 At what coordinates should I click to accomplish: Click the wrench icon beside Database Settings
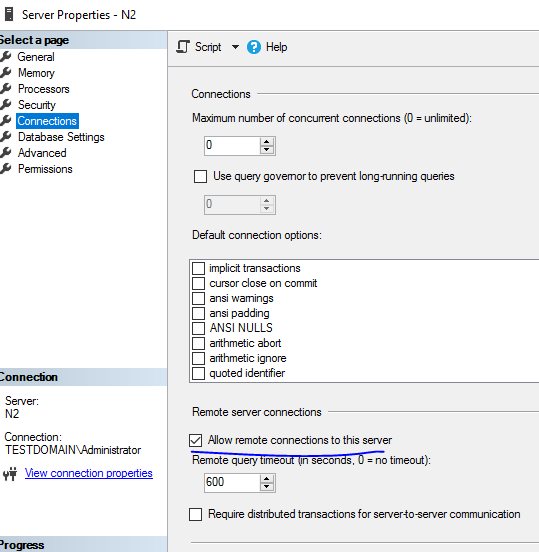[6, 137]
